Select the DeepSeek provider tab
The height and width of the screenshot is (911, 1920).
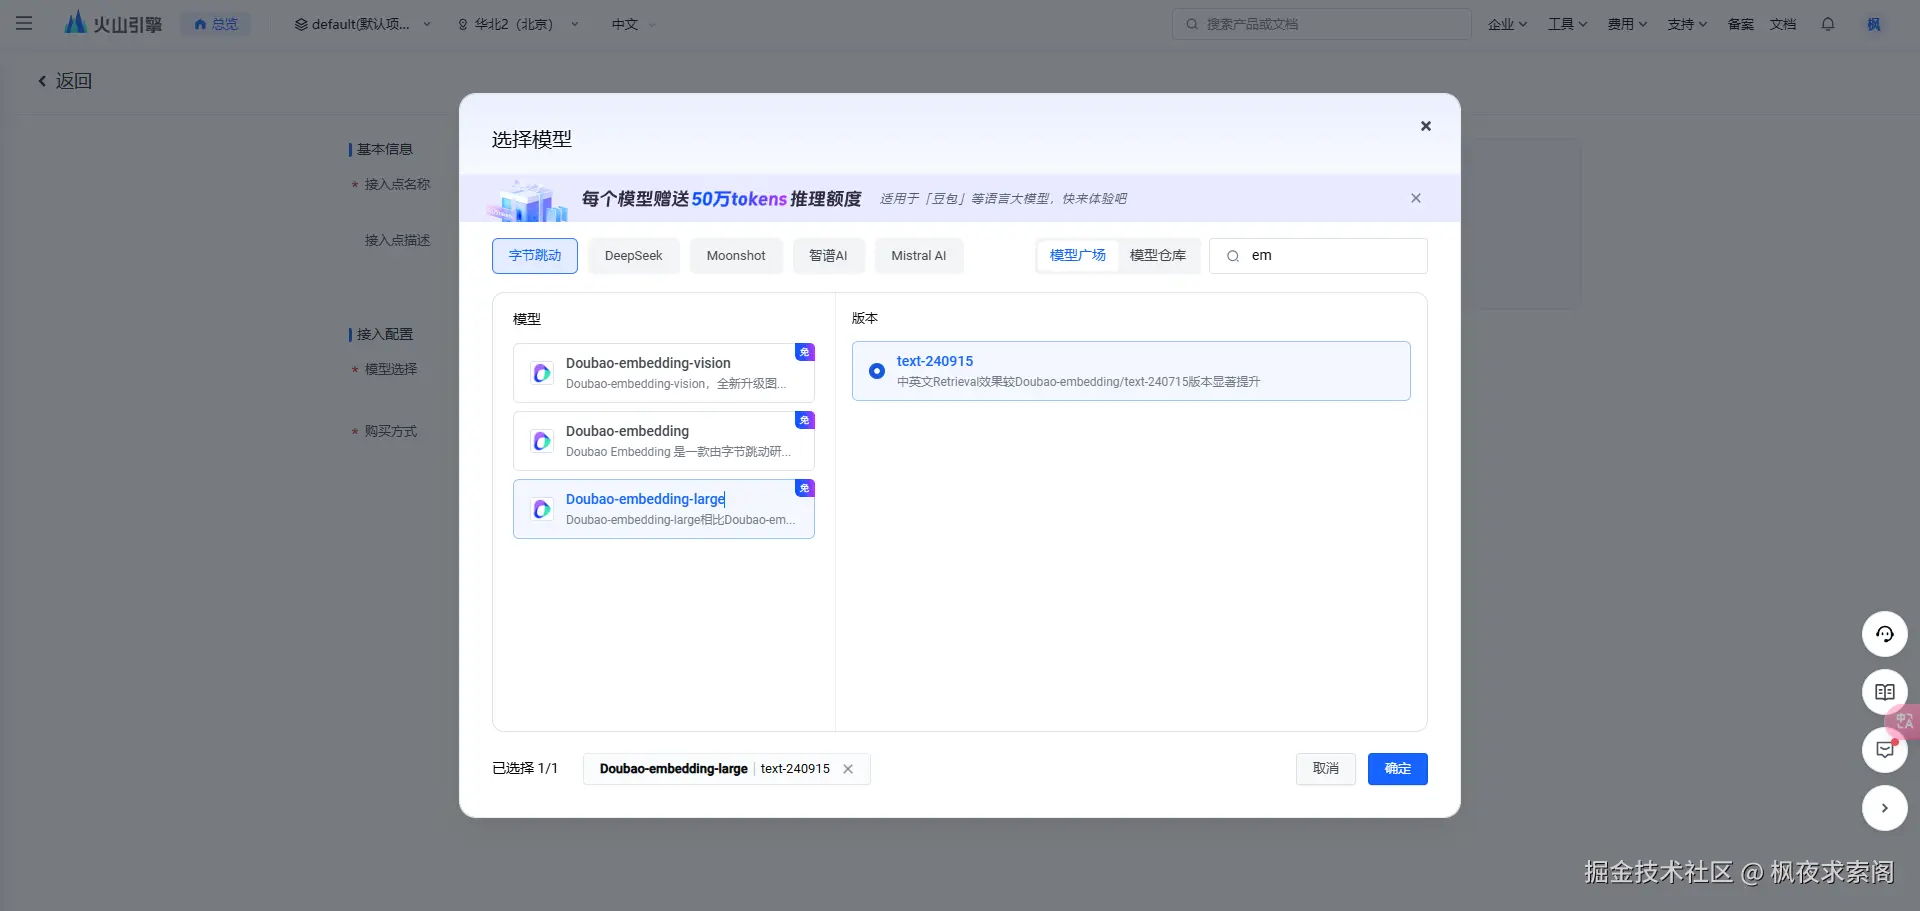point(634,256)
